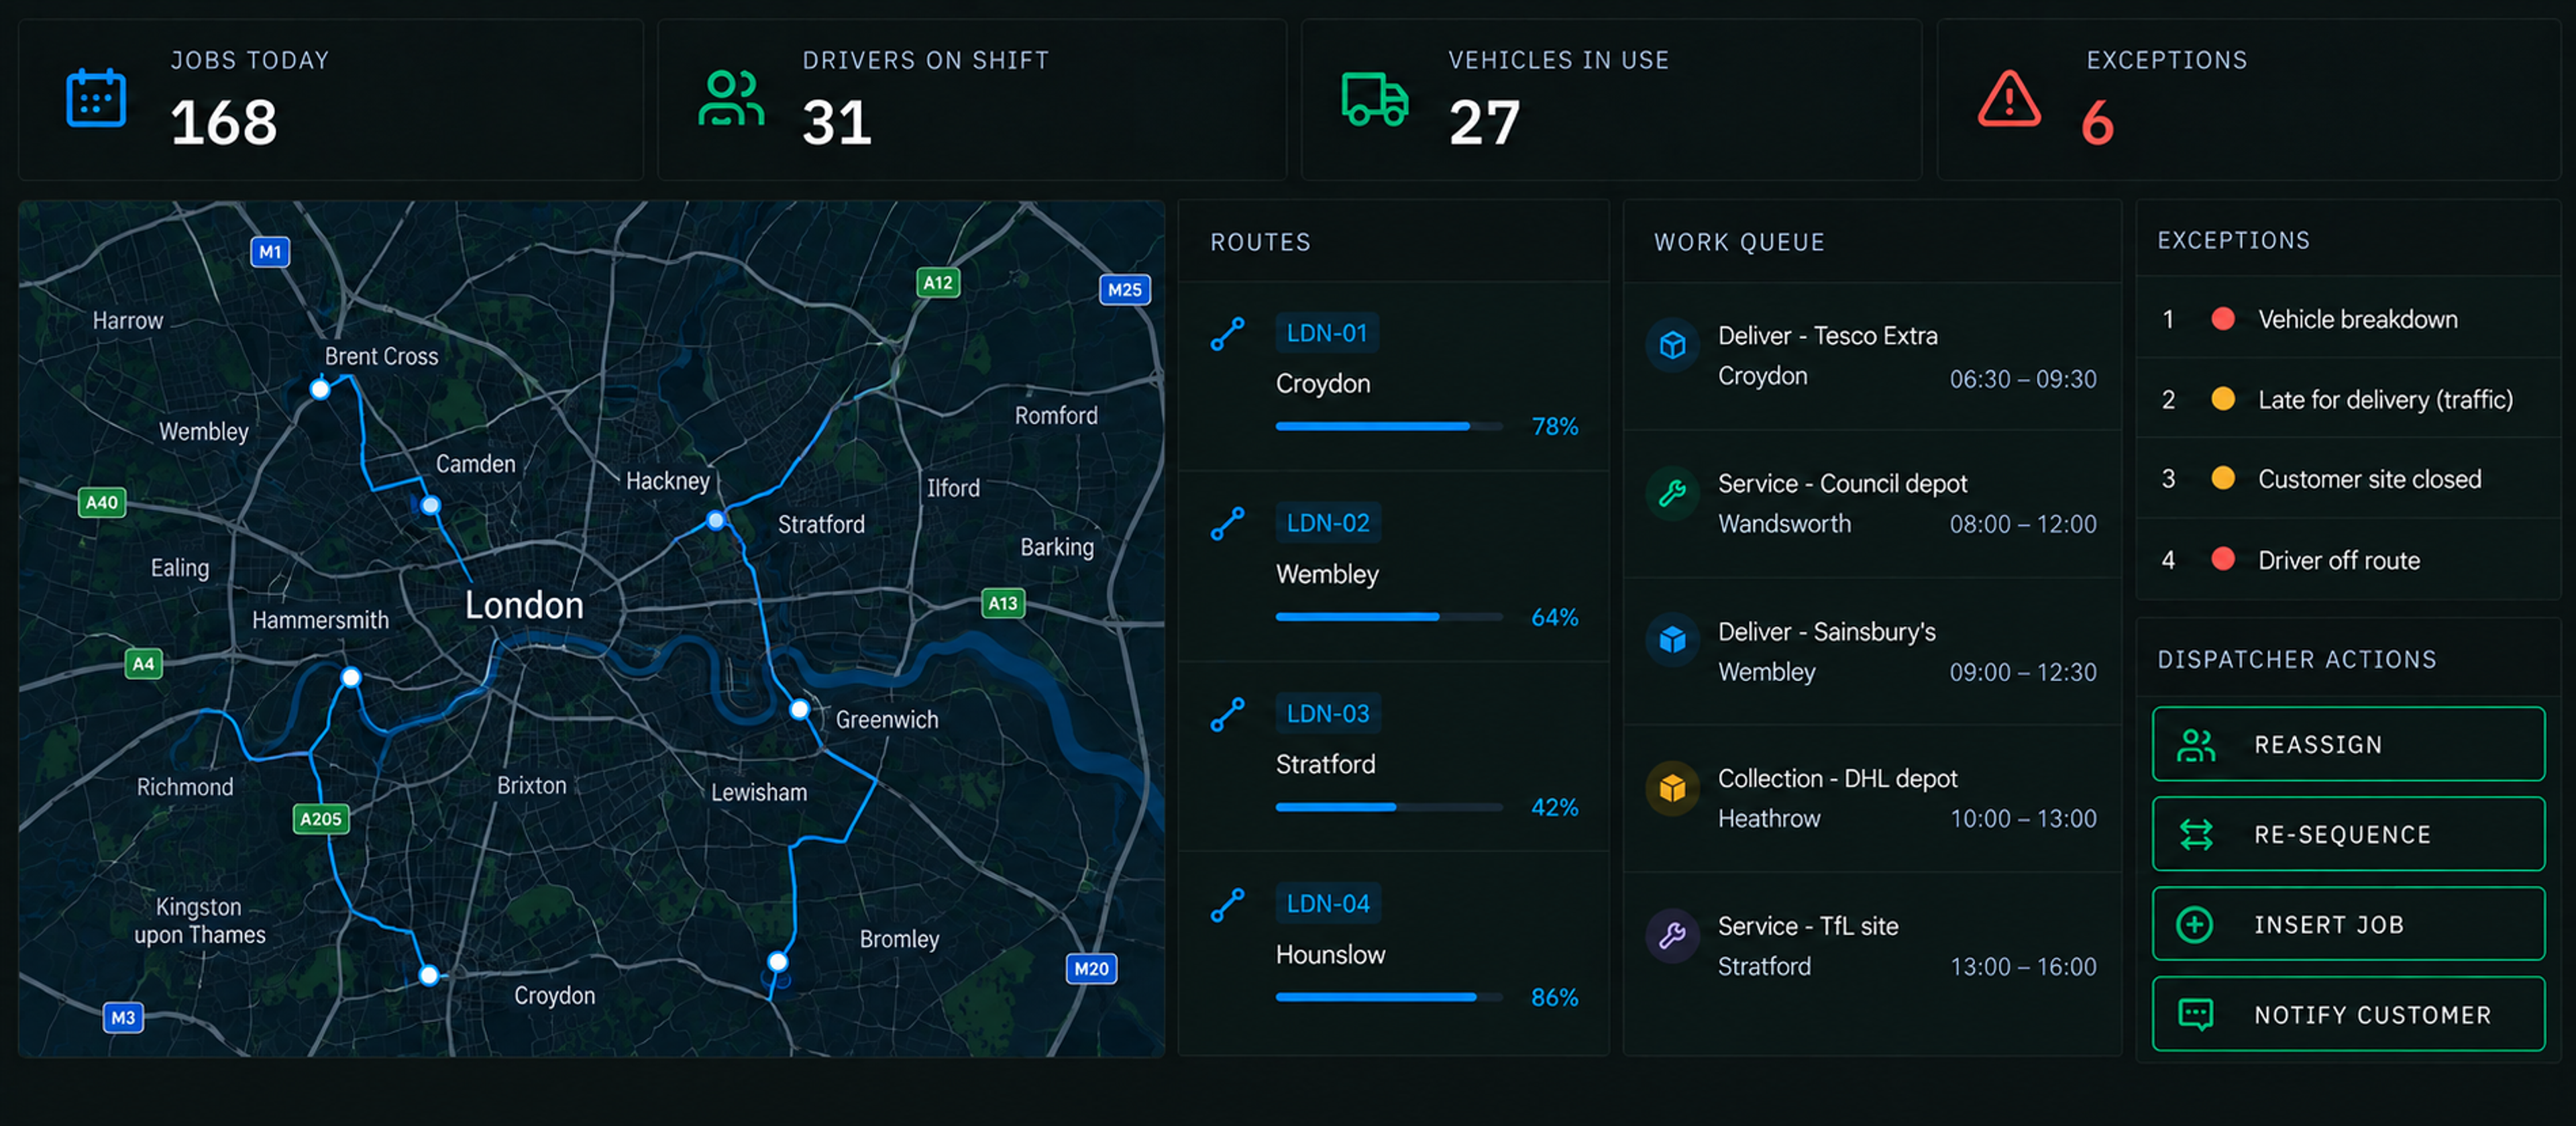Click the London label on the map
Viewport: 2576px width, 1126px height.
524,606
